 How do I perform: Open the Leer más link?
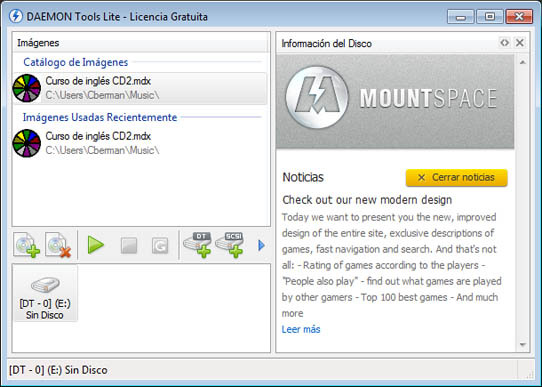pyautogui.click(x=301, y=329)
